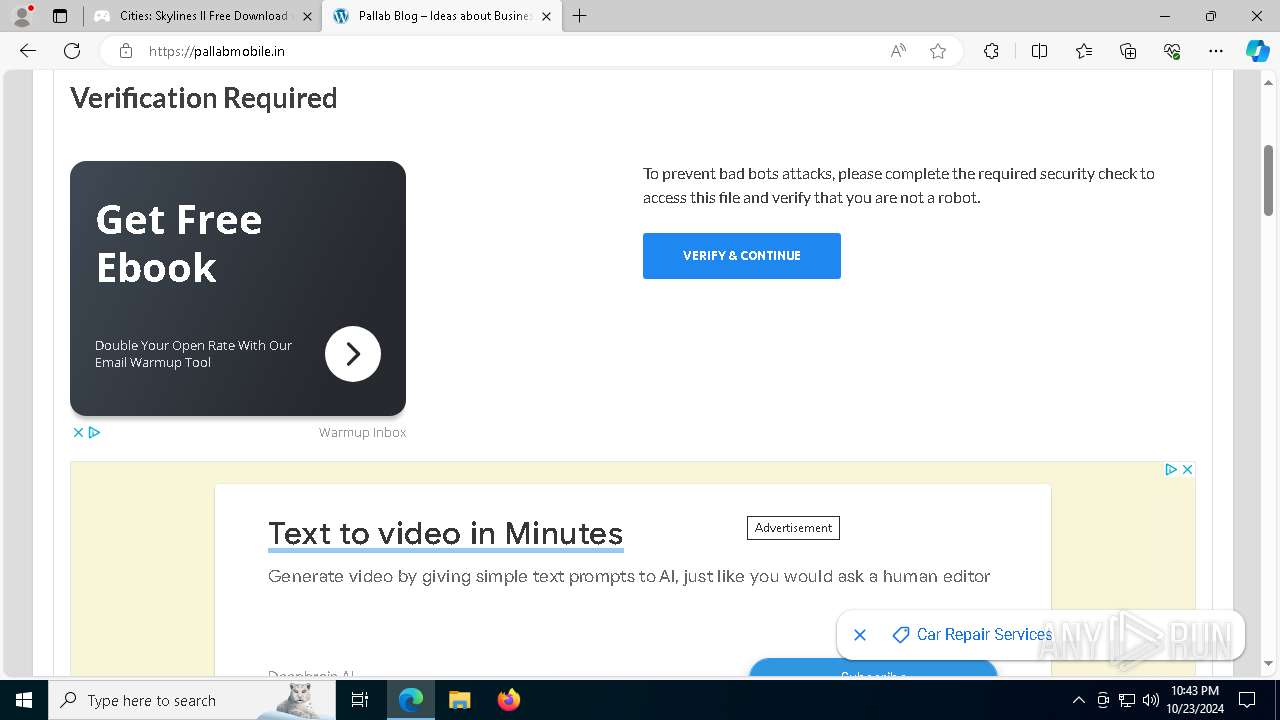
Task: Close the Pallab Blog tab
Action: (546, 16)
